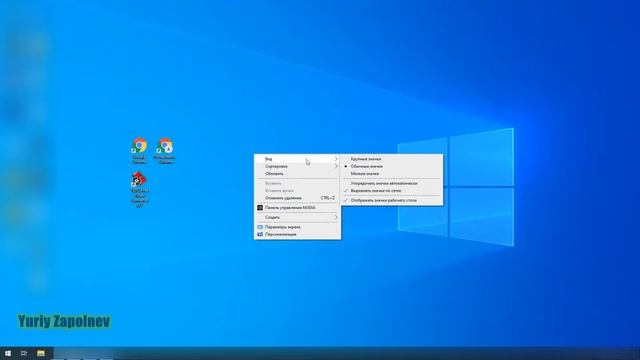The height and width of the screenshot is (360, 640).
Task: Select Обычные значки icon size
Action: [392, 166]
